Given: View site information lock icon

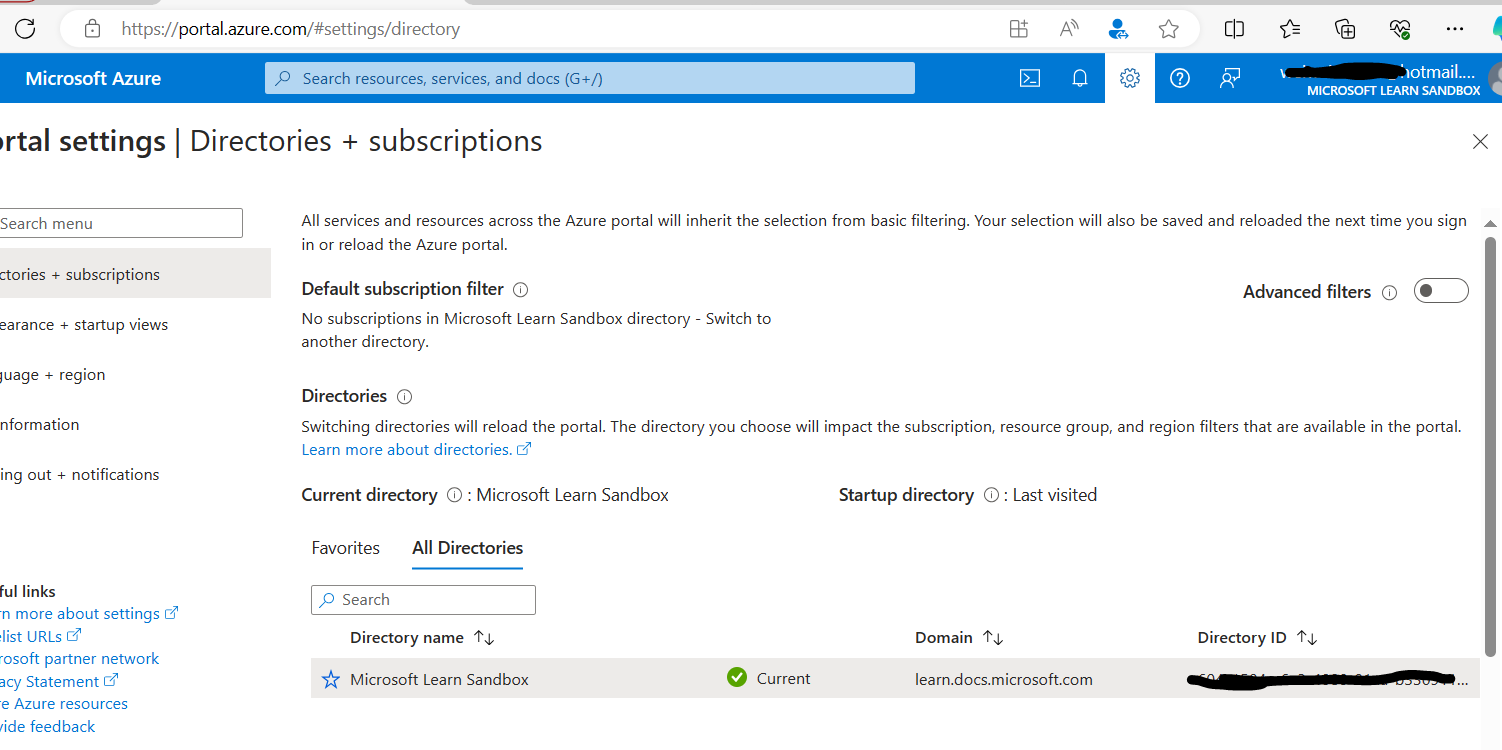Looking at the screenshot, I should pyautogui.click(x=92, y=29).
